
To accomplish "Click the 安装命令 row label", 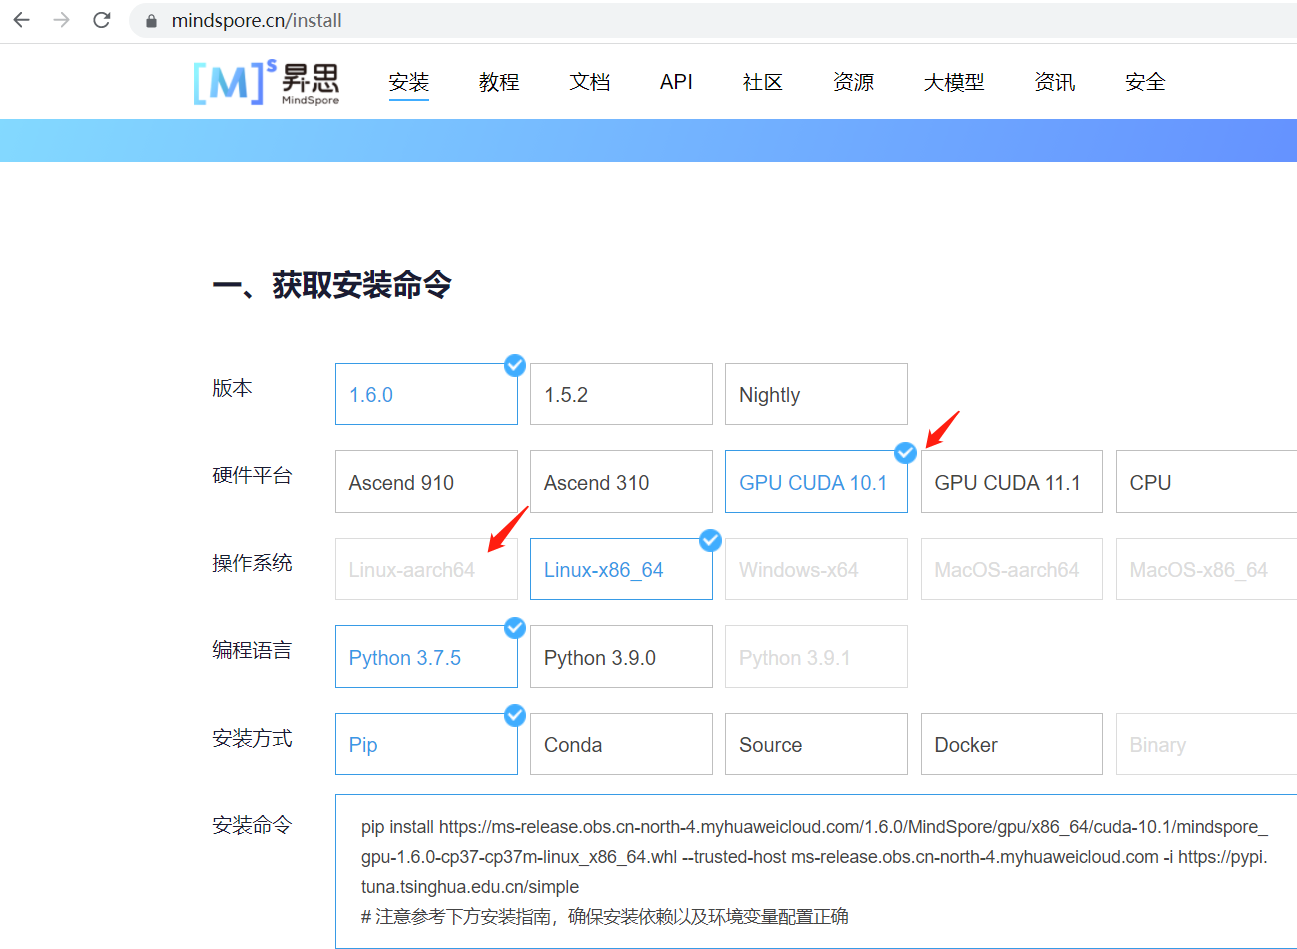I will (x=252, y=825).
